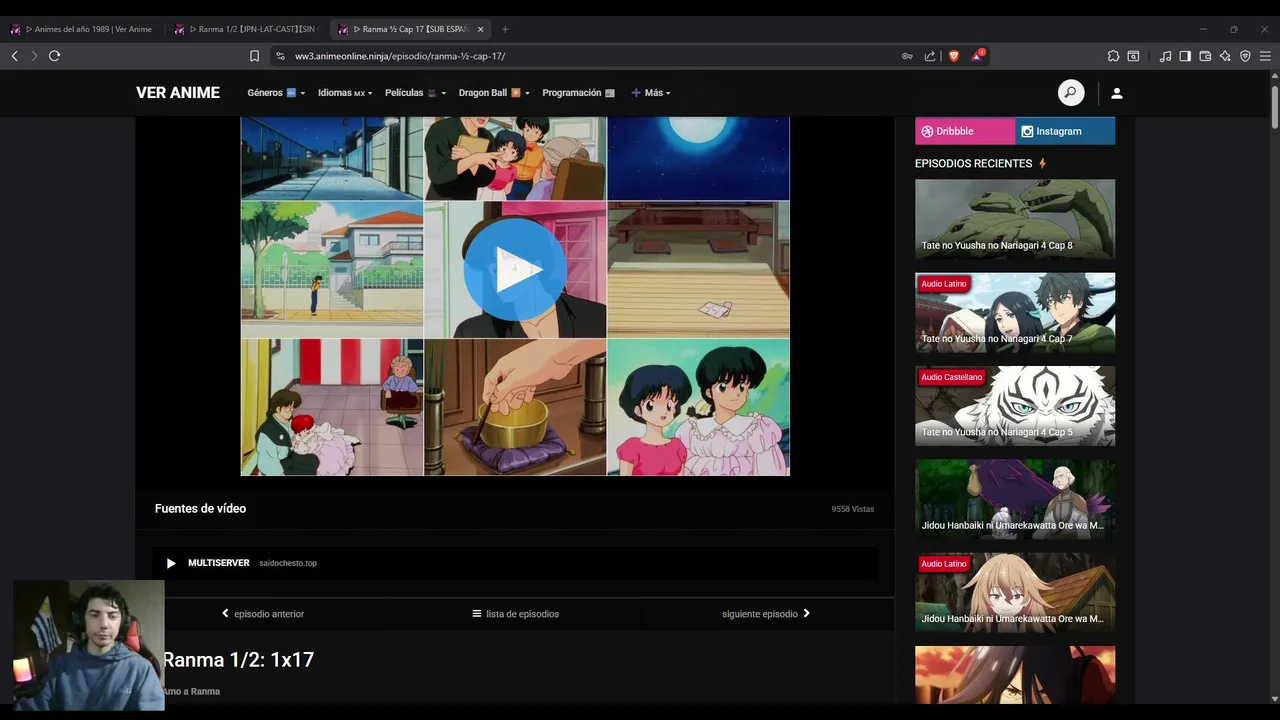Expand the Géneros dropdown menu
The width and height of the screenshot is (1280, 720).
click(276, 93)
